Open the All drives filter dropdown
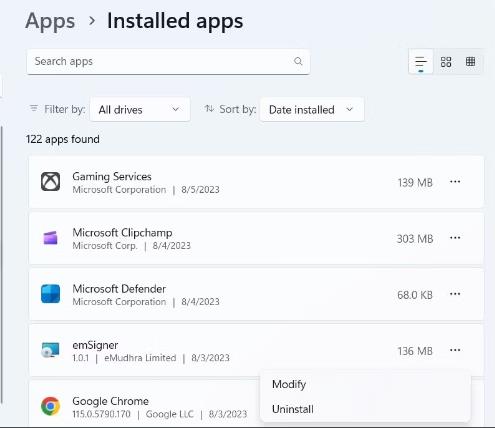This screenshot has width=495, height=428. [x=140, y=109]
